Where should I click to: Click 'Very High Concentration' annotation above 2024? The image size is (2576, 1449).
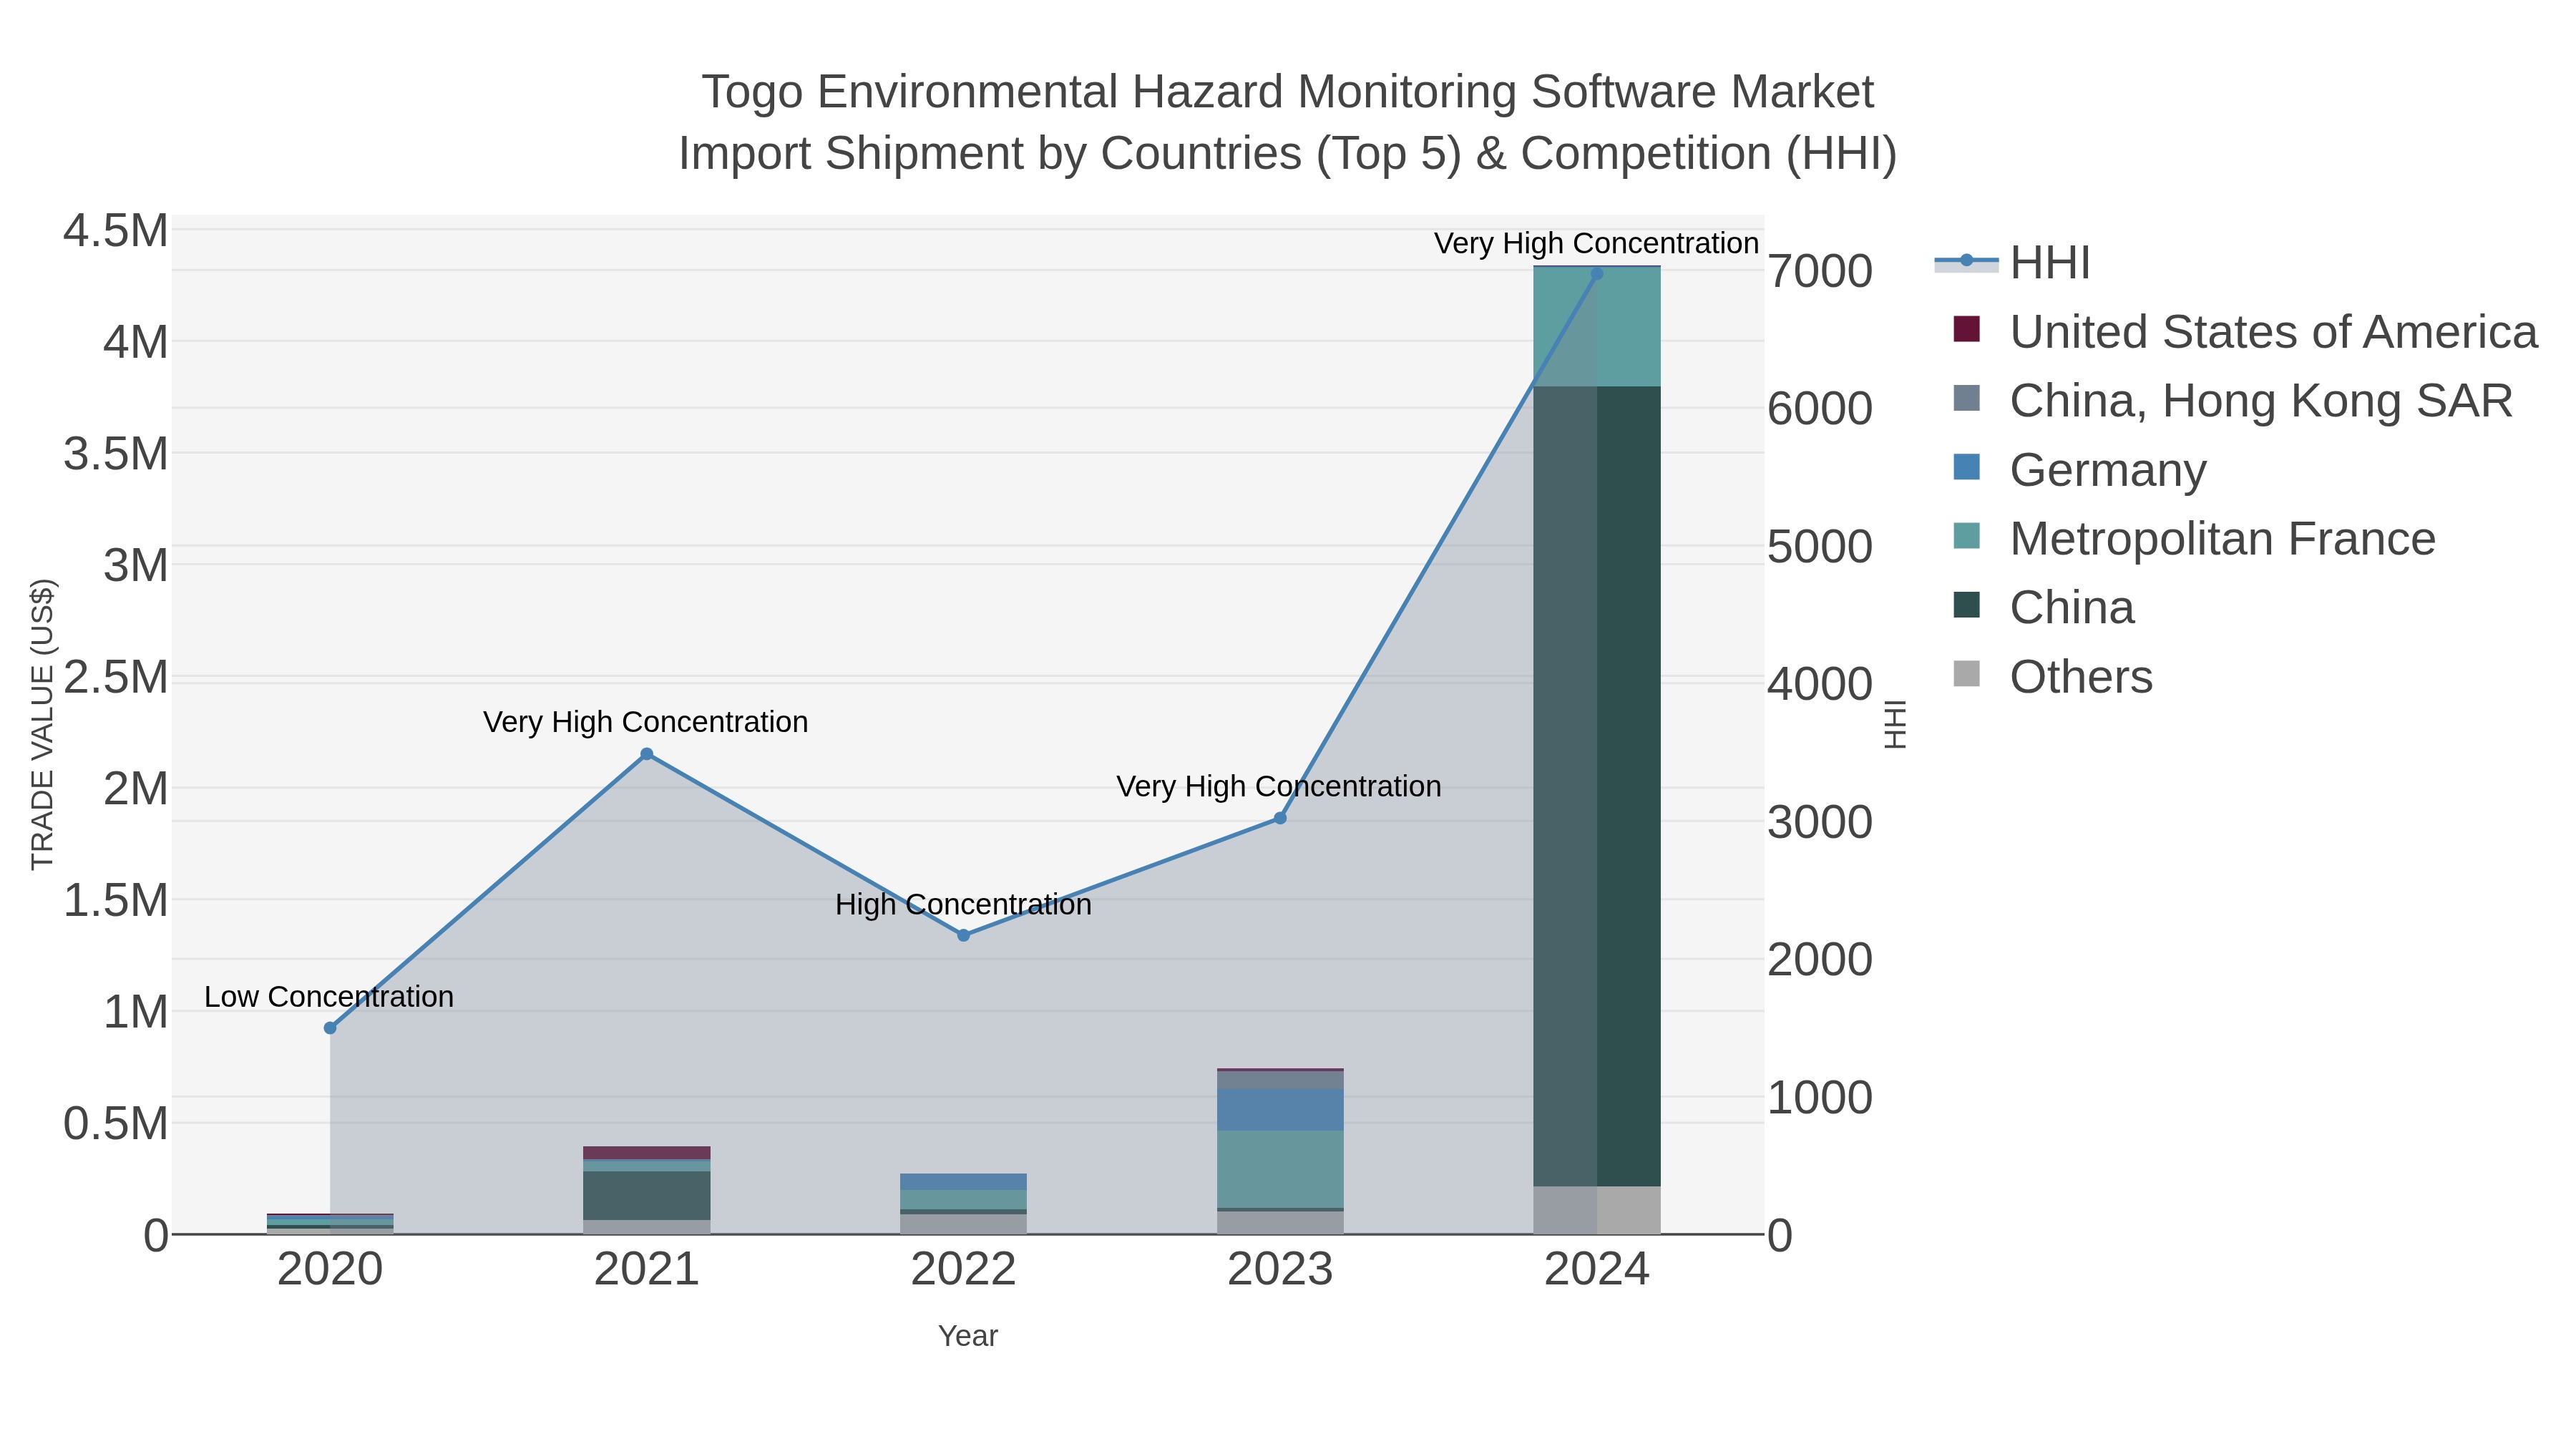(1596, 244)
